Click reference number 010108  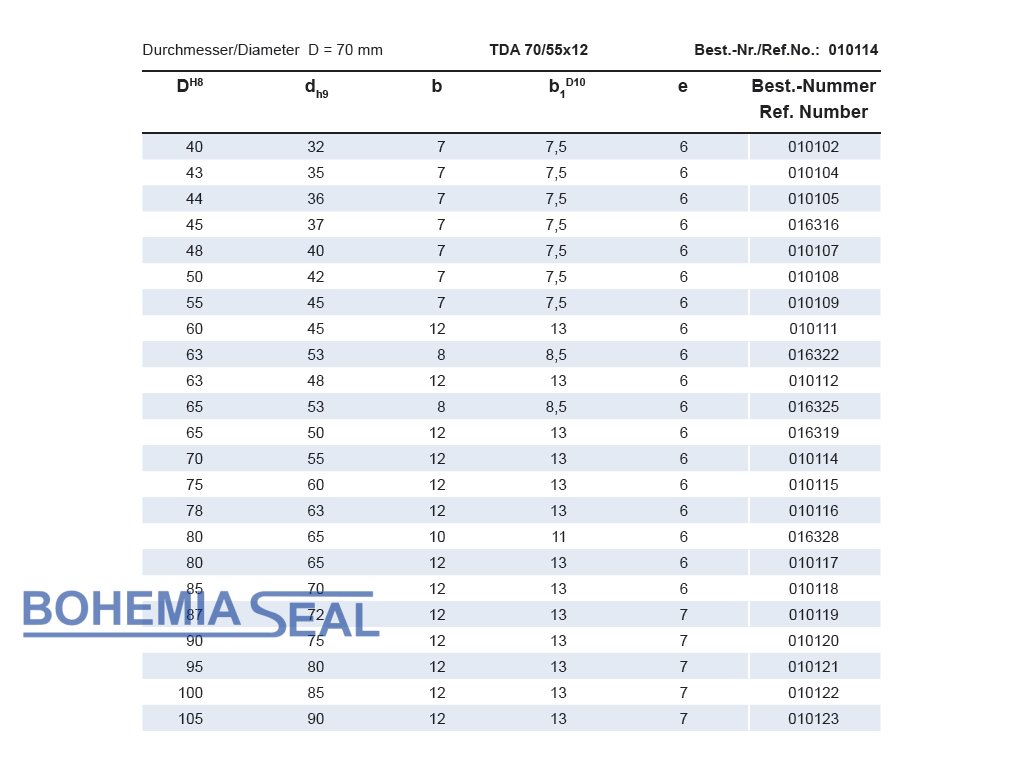(813, 277)
